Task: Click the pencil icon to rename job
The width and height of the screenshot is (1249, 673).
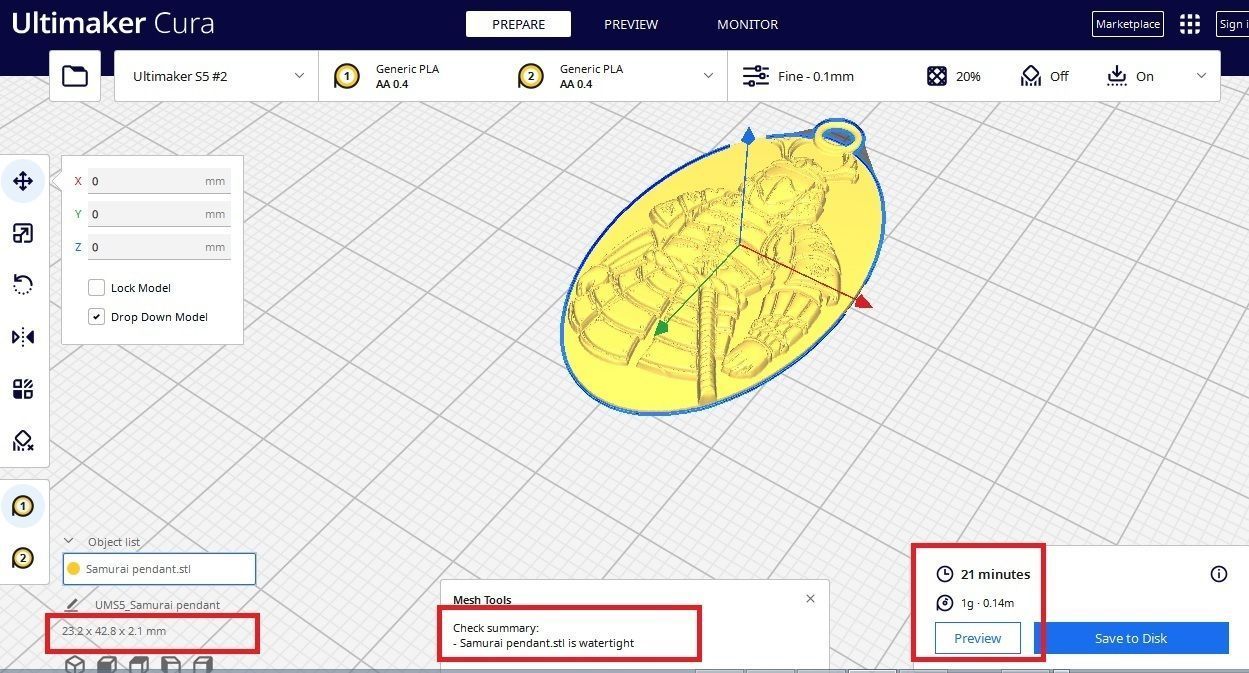Action: pos(72,605)
